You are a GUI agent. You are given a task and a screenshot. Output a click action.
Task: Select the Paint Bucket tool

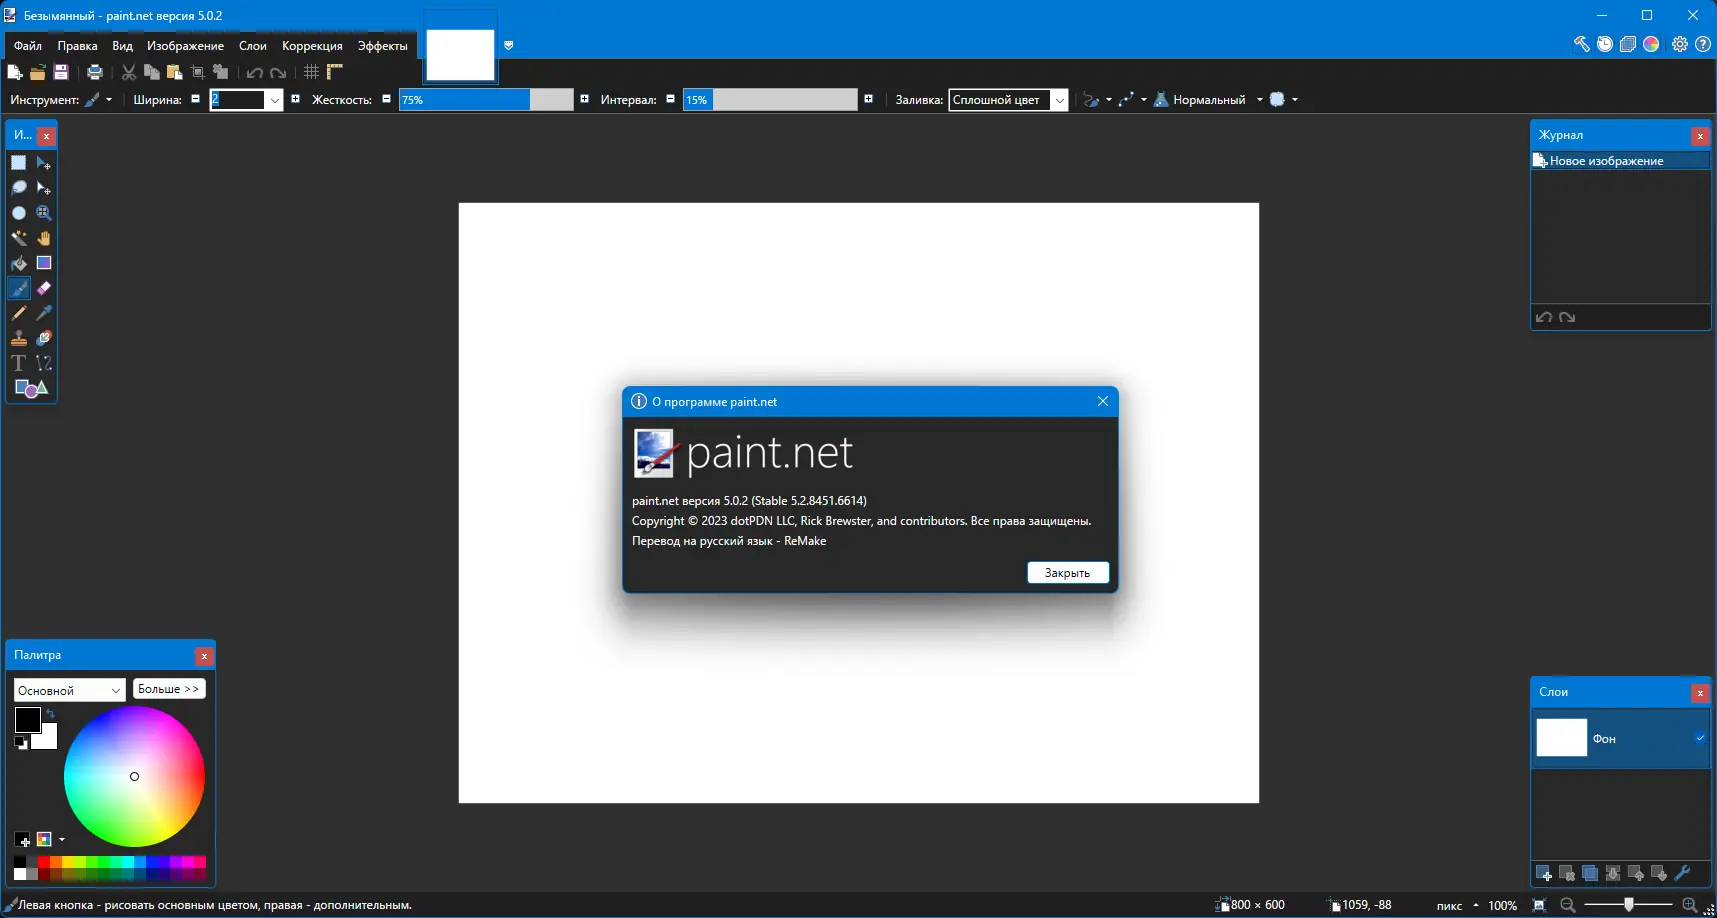[x=19, y=263]
